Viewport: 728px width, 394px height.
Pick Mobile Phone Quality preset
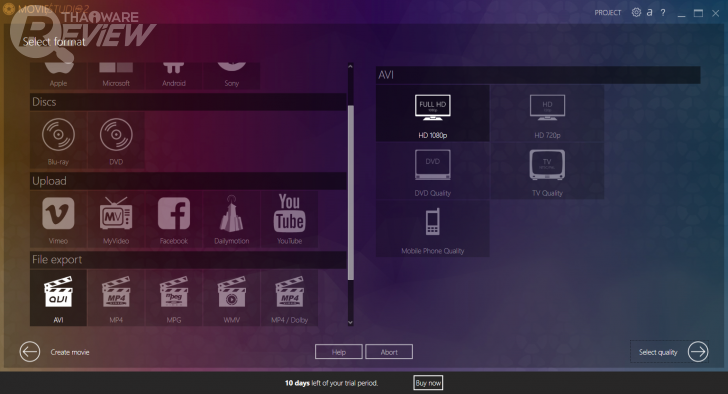pyautogui.click(x=433, y=228)
